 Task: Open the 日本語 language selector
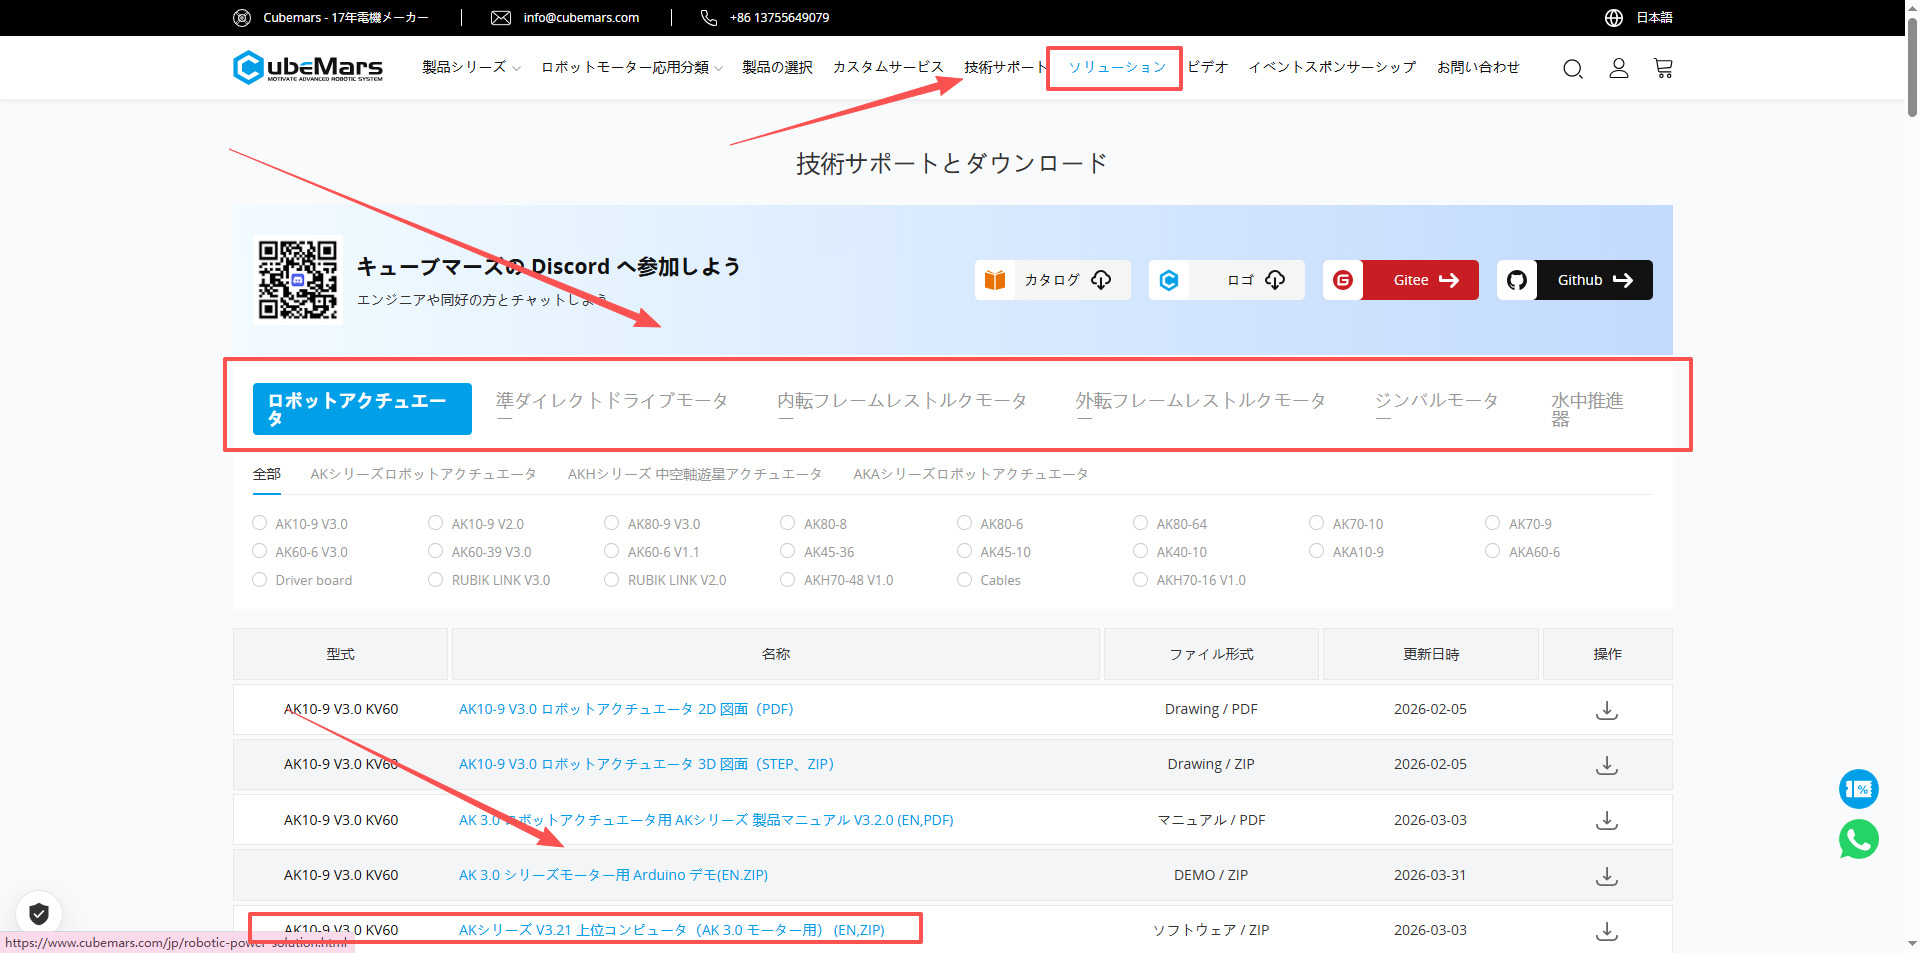click(1640, 17)
